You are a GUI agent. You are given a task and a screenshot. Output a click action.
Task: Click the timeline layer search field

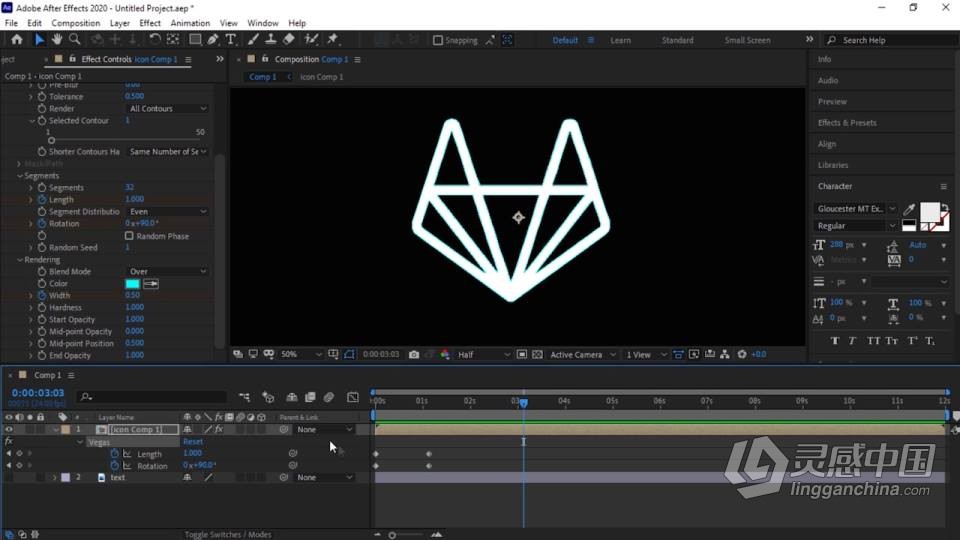[x=153, y=397]
